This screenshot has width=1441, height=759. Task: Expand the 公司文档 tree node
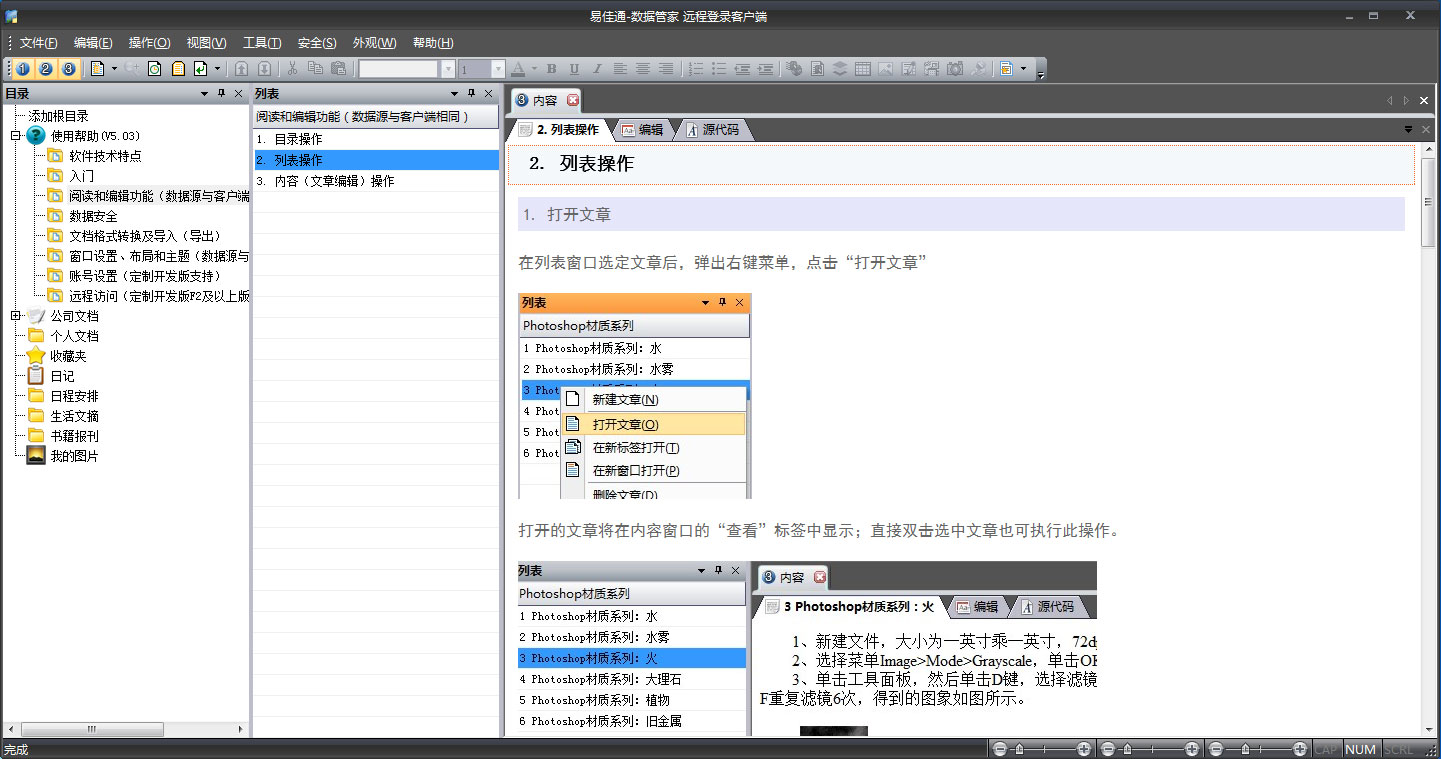point(16,316)
